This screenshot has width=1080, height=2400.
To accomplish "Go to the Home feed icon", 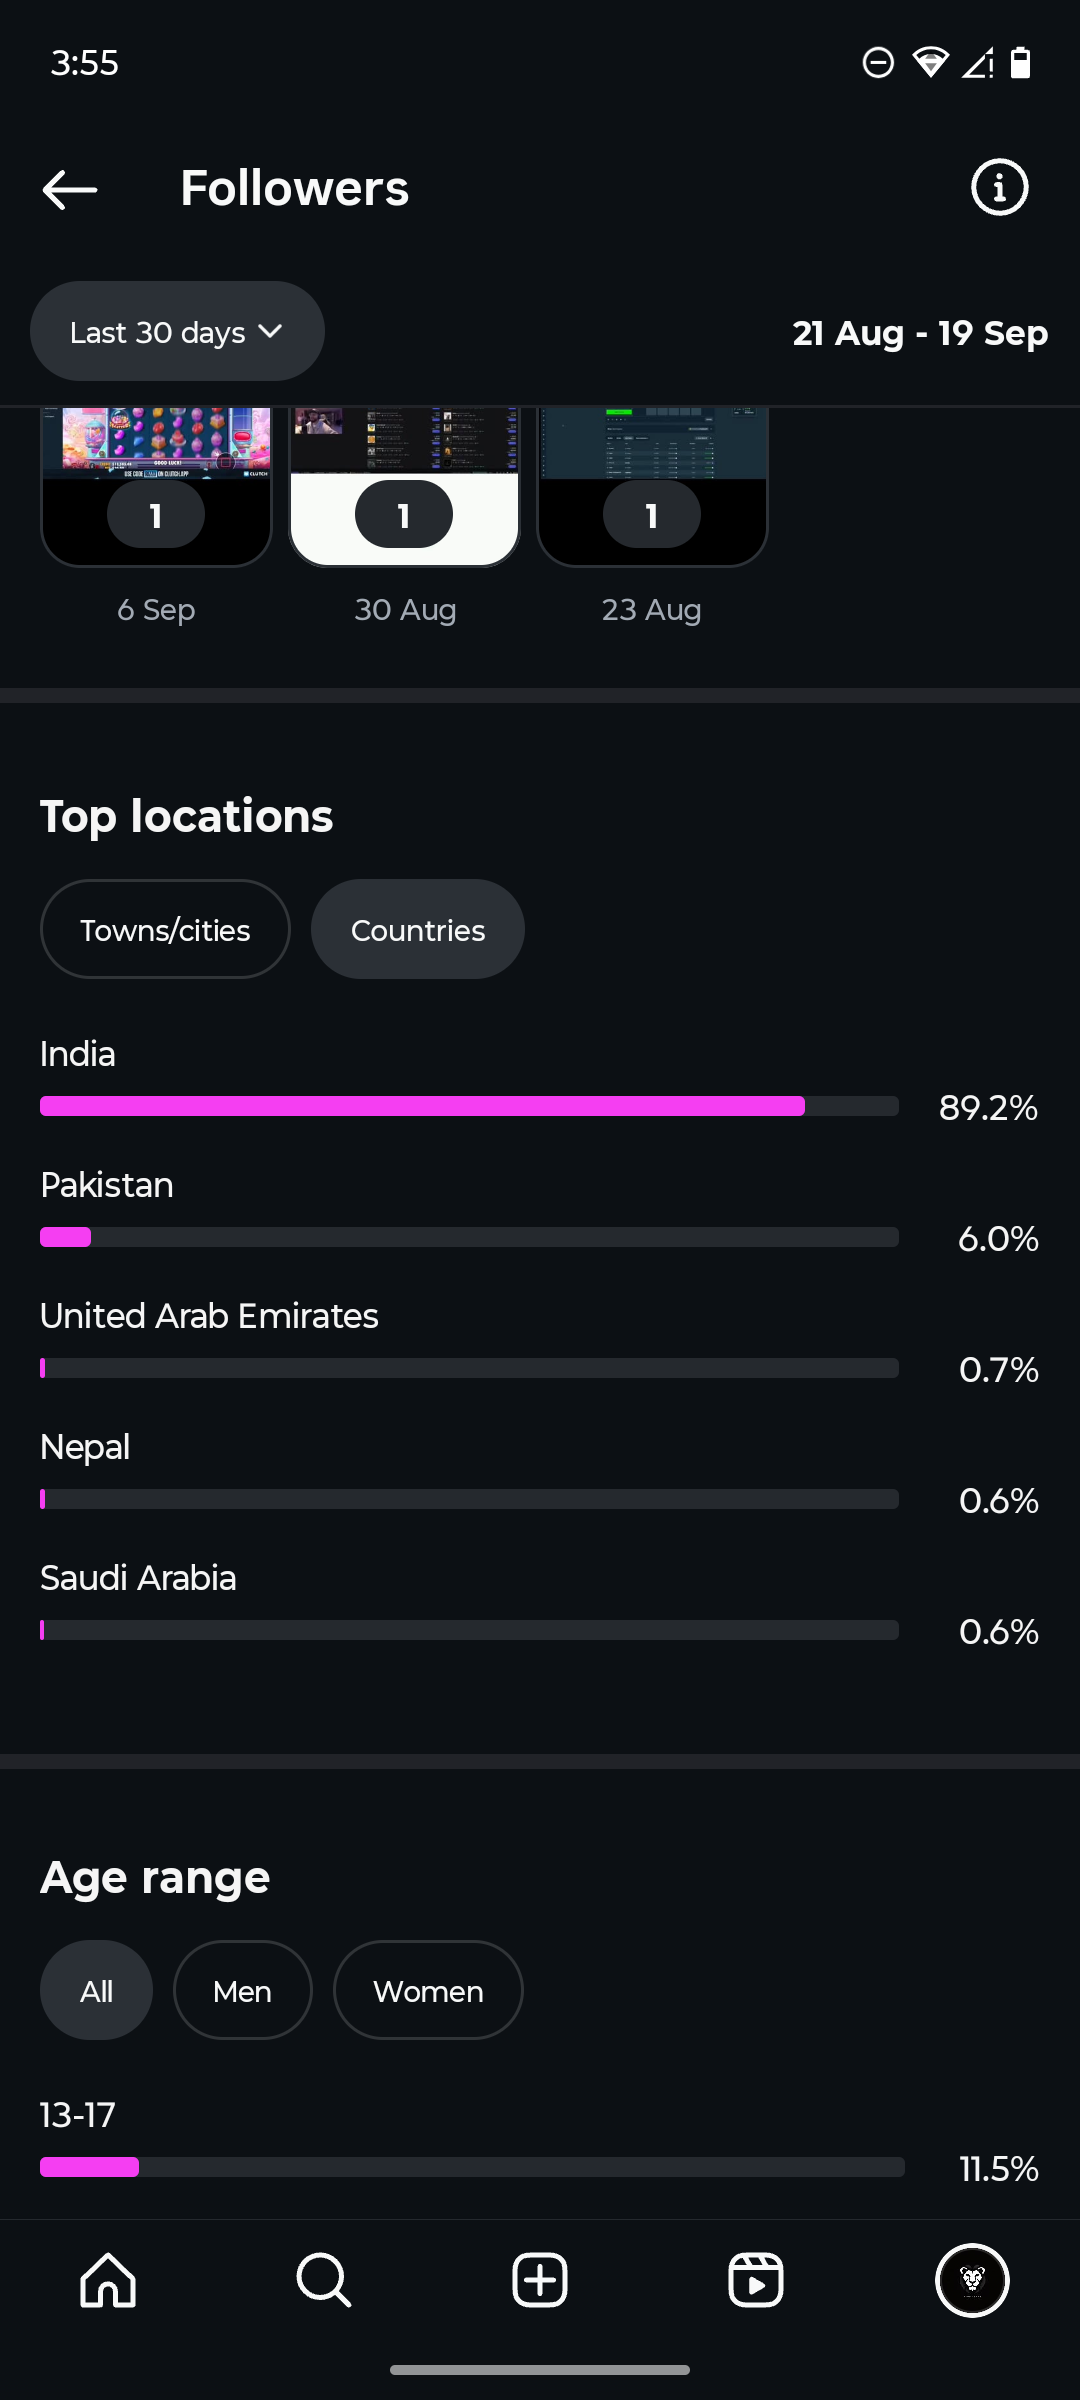I will 108,2280.
